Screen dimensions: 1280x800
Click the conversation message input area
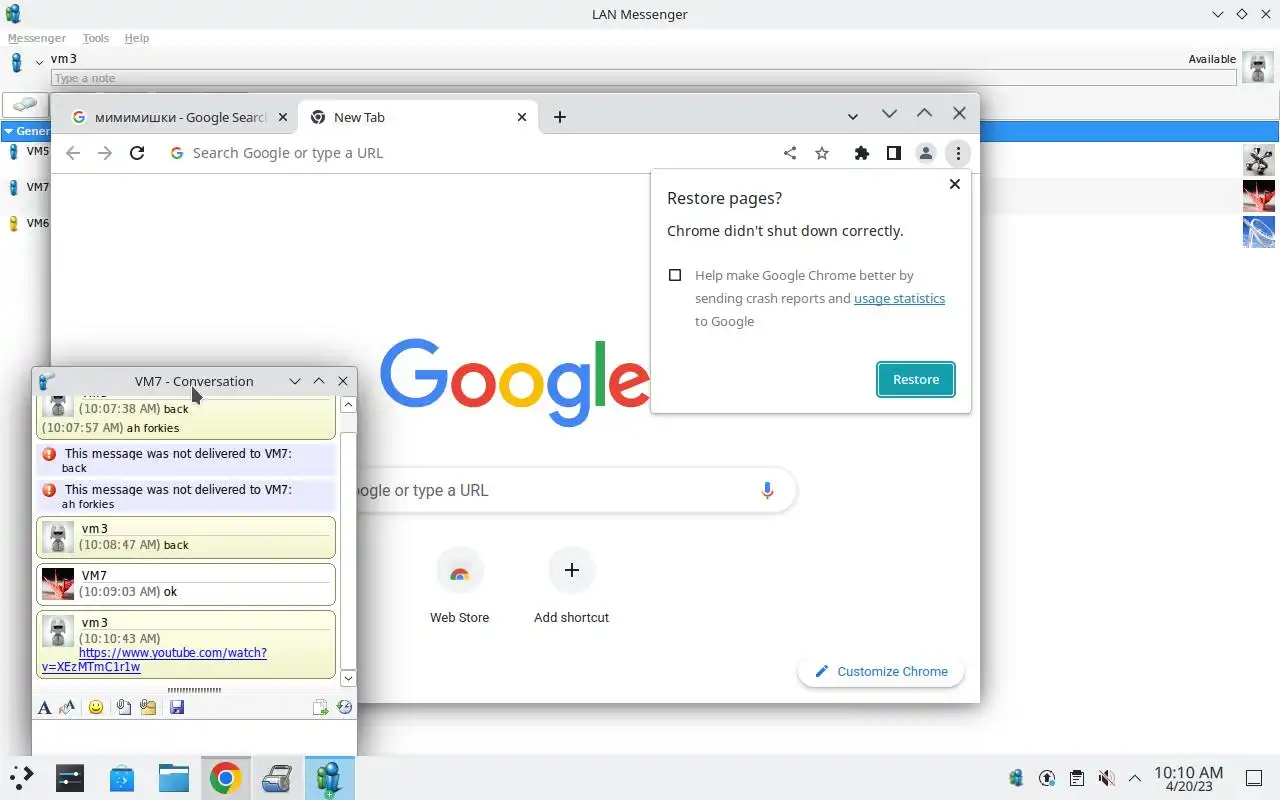(x=194, y=737)
